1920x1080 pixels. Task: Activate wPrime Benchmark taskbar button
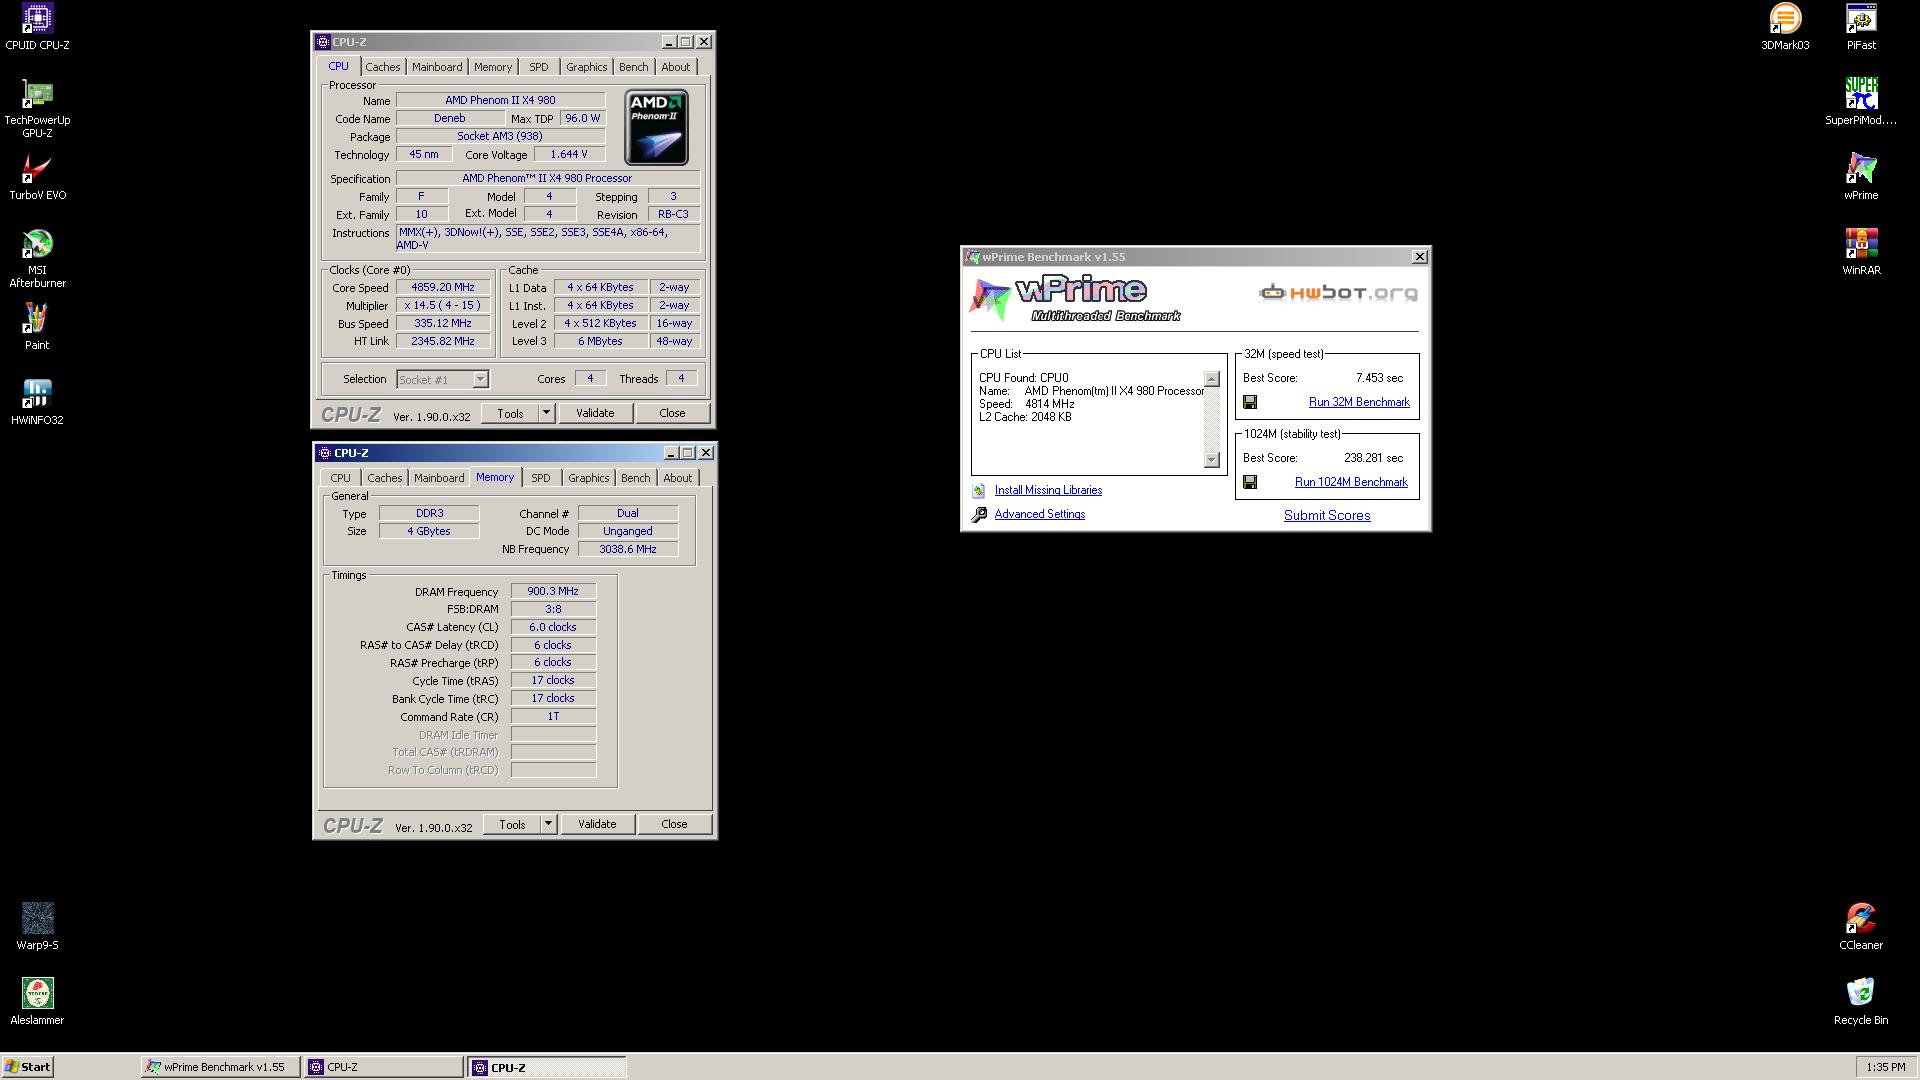(220, 1067)
